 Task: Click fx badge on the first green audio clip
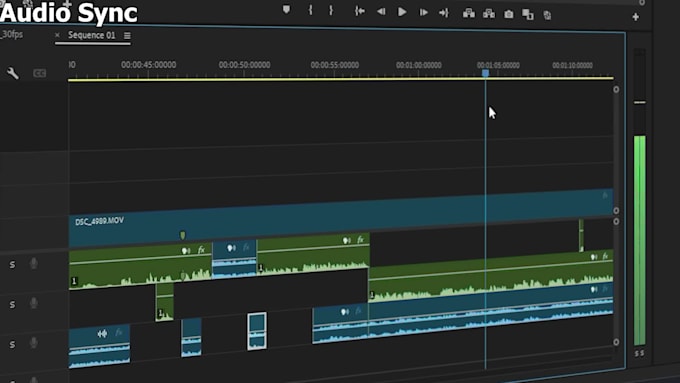[x=201, y=250]
